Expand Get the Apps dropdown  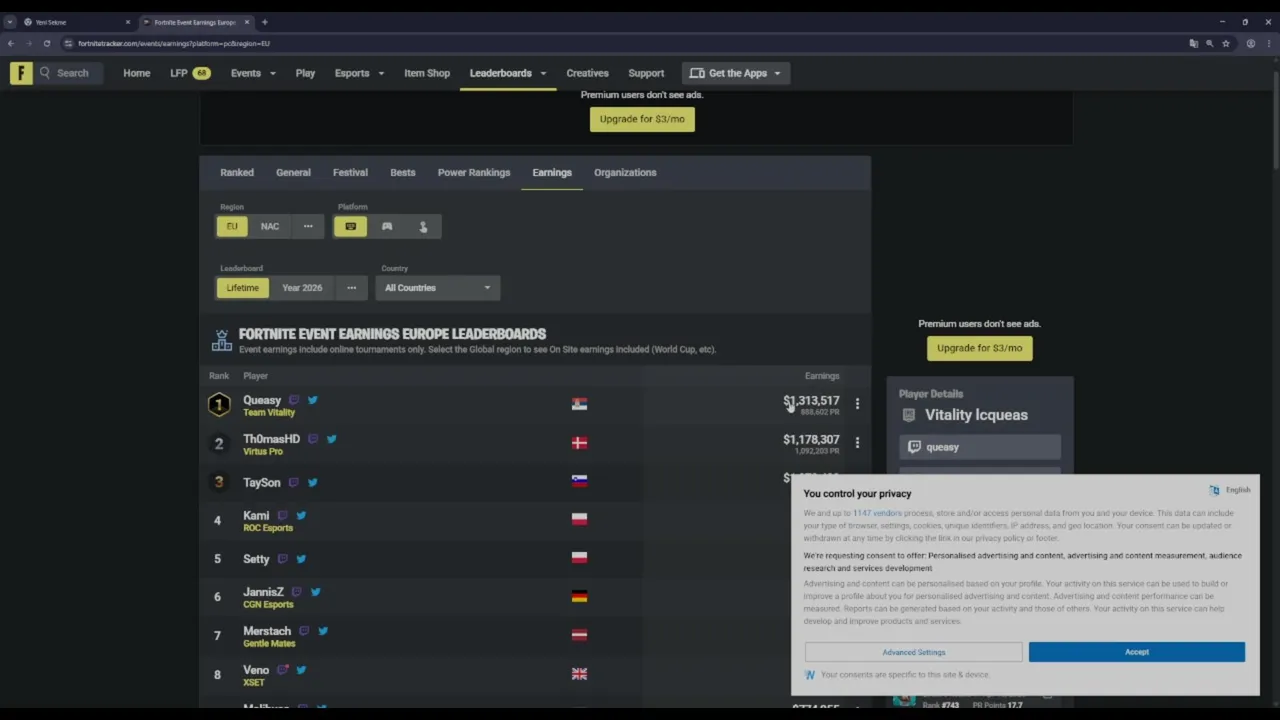pos(736,73)
